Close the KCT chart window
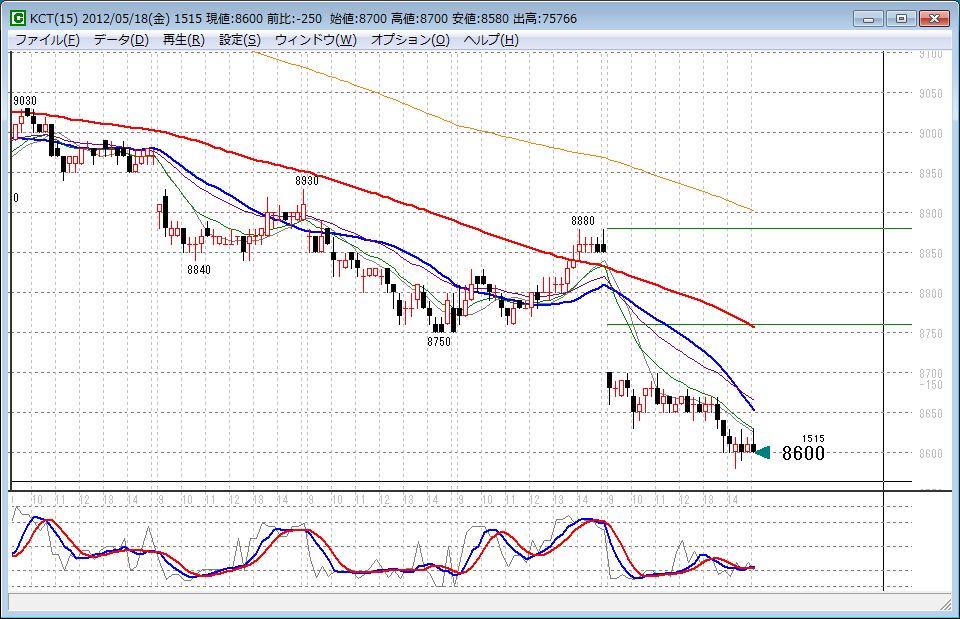Screen dimensions: 960x619 click(x=933, y=18)
